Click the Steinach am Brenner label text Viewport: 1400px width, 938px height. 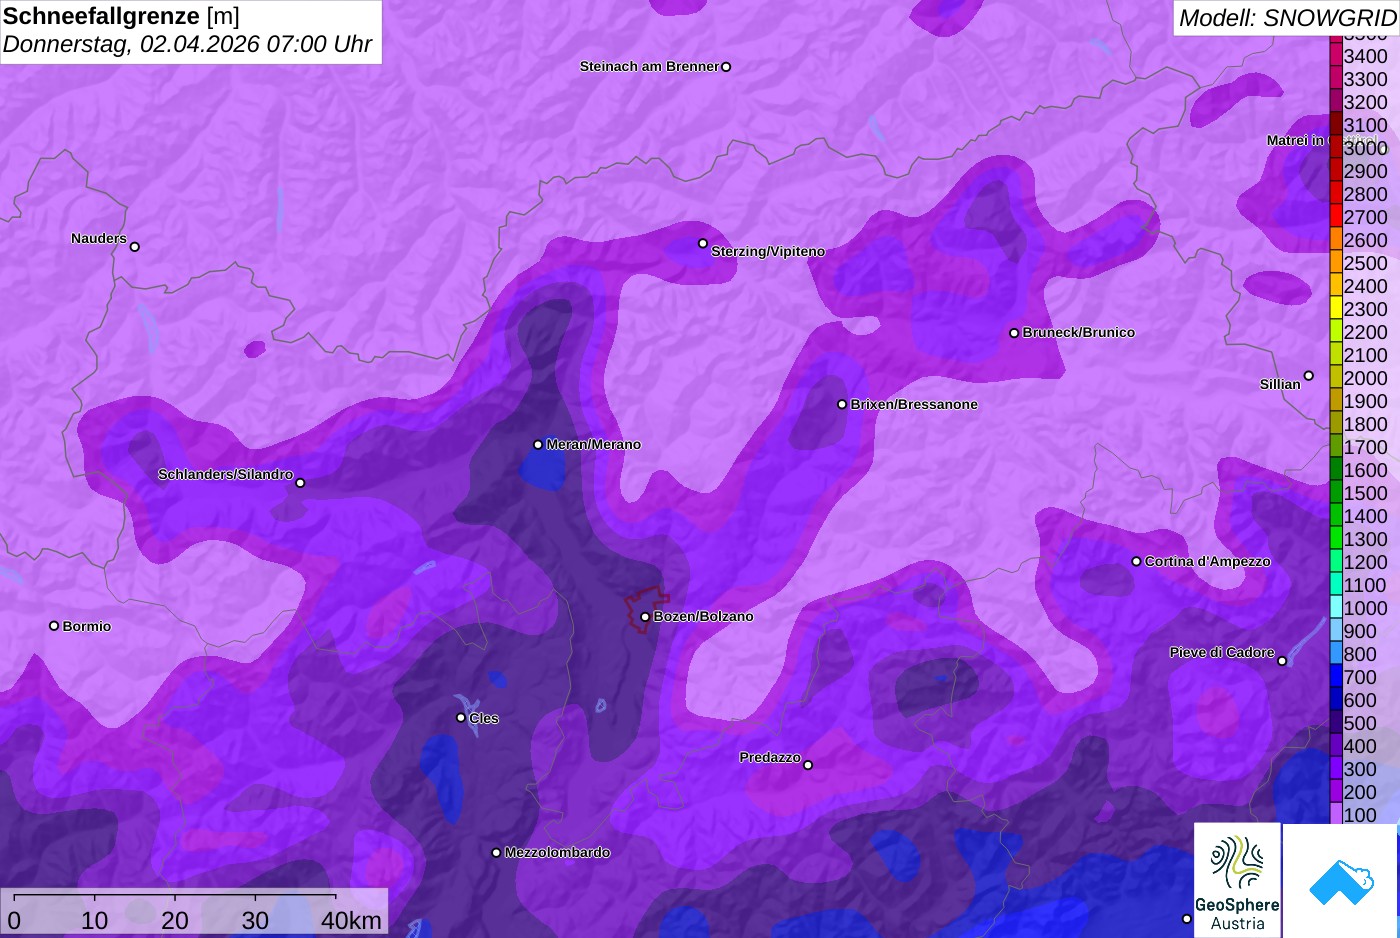(x=649, y=67)
